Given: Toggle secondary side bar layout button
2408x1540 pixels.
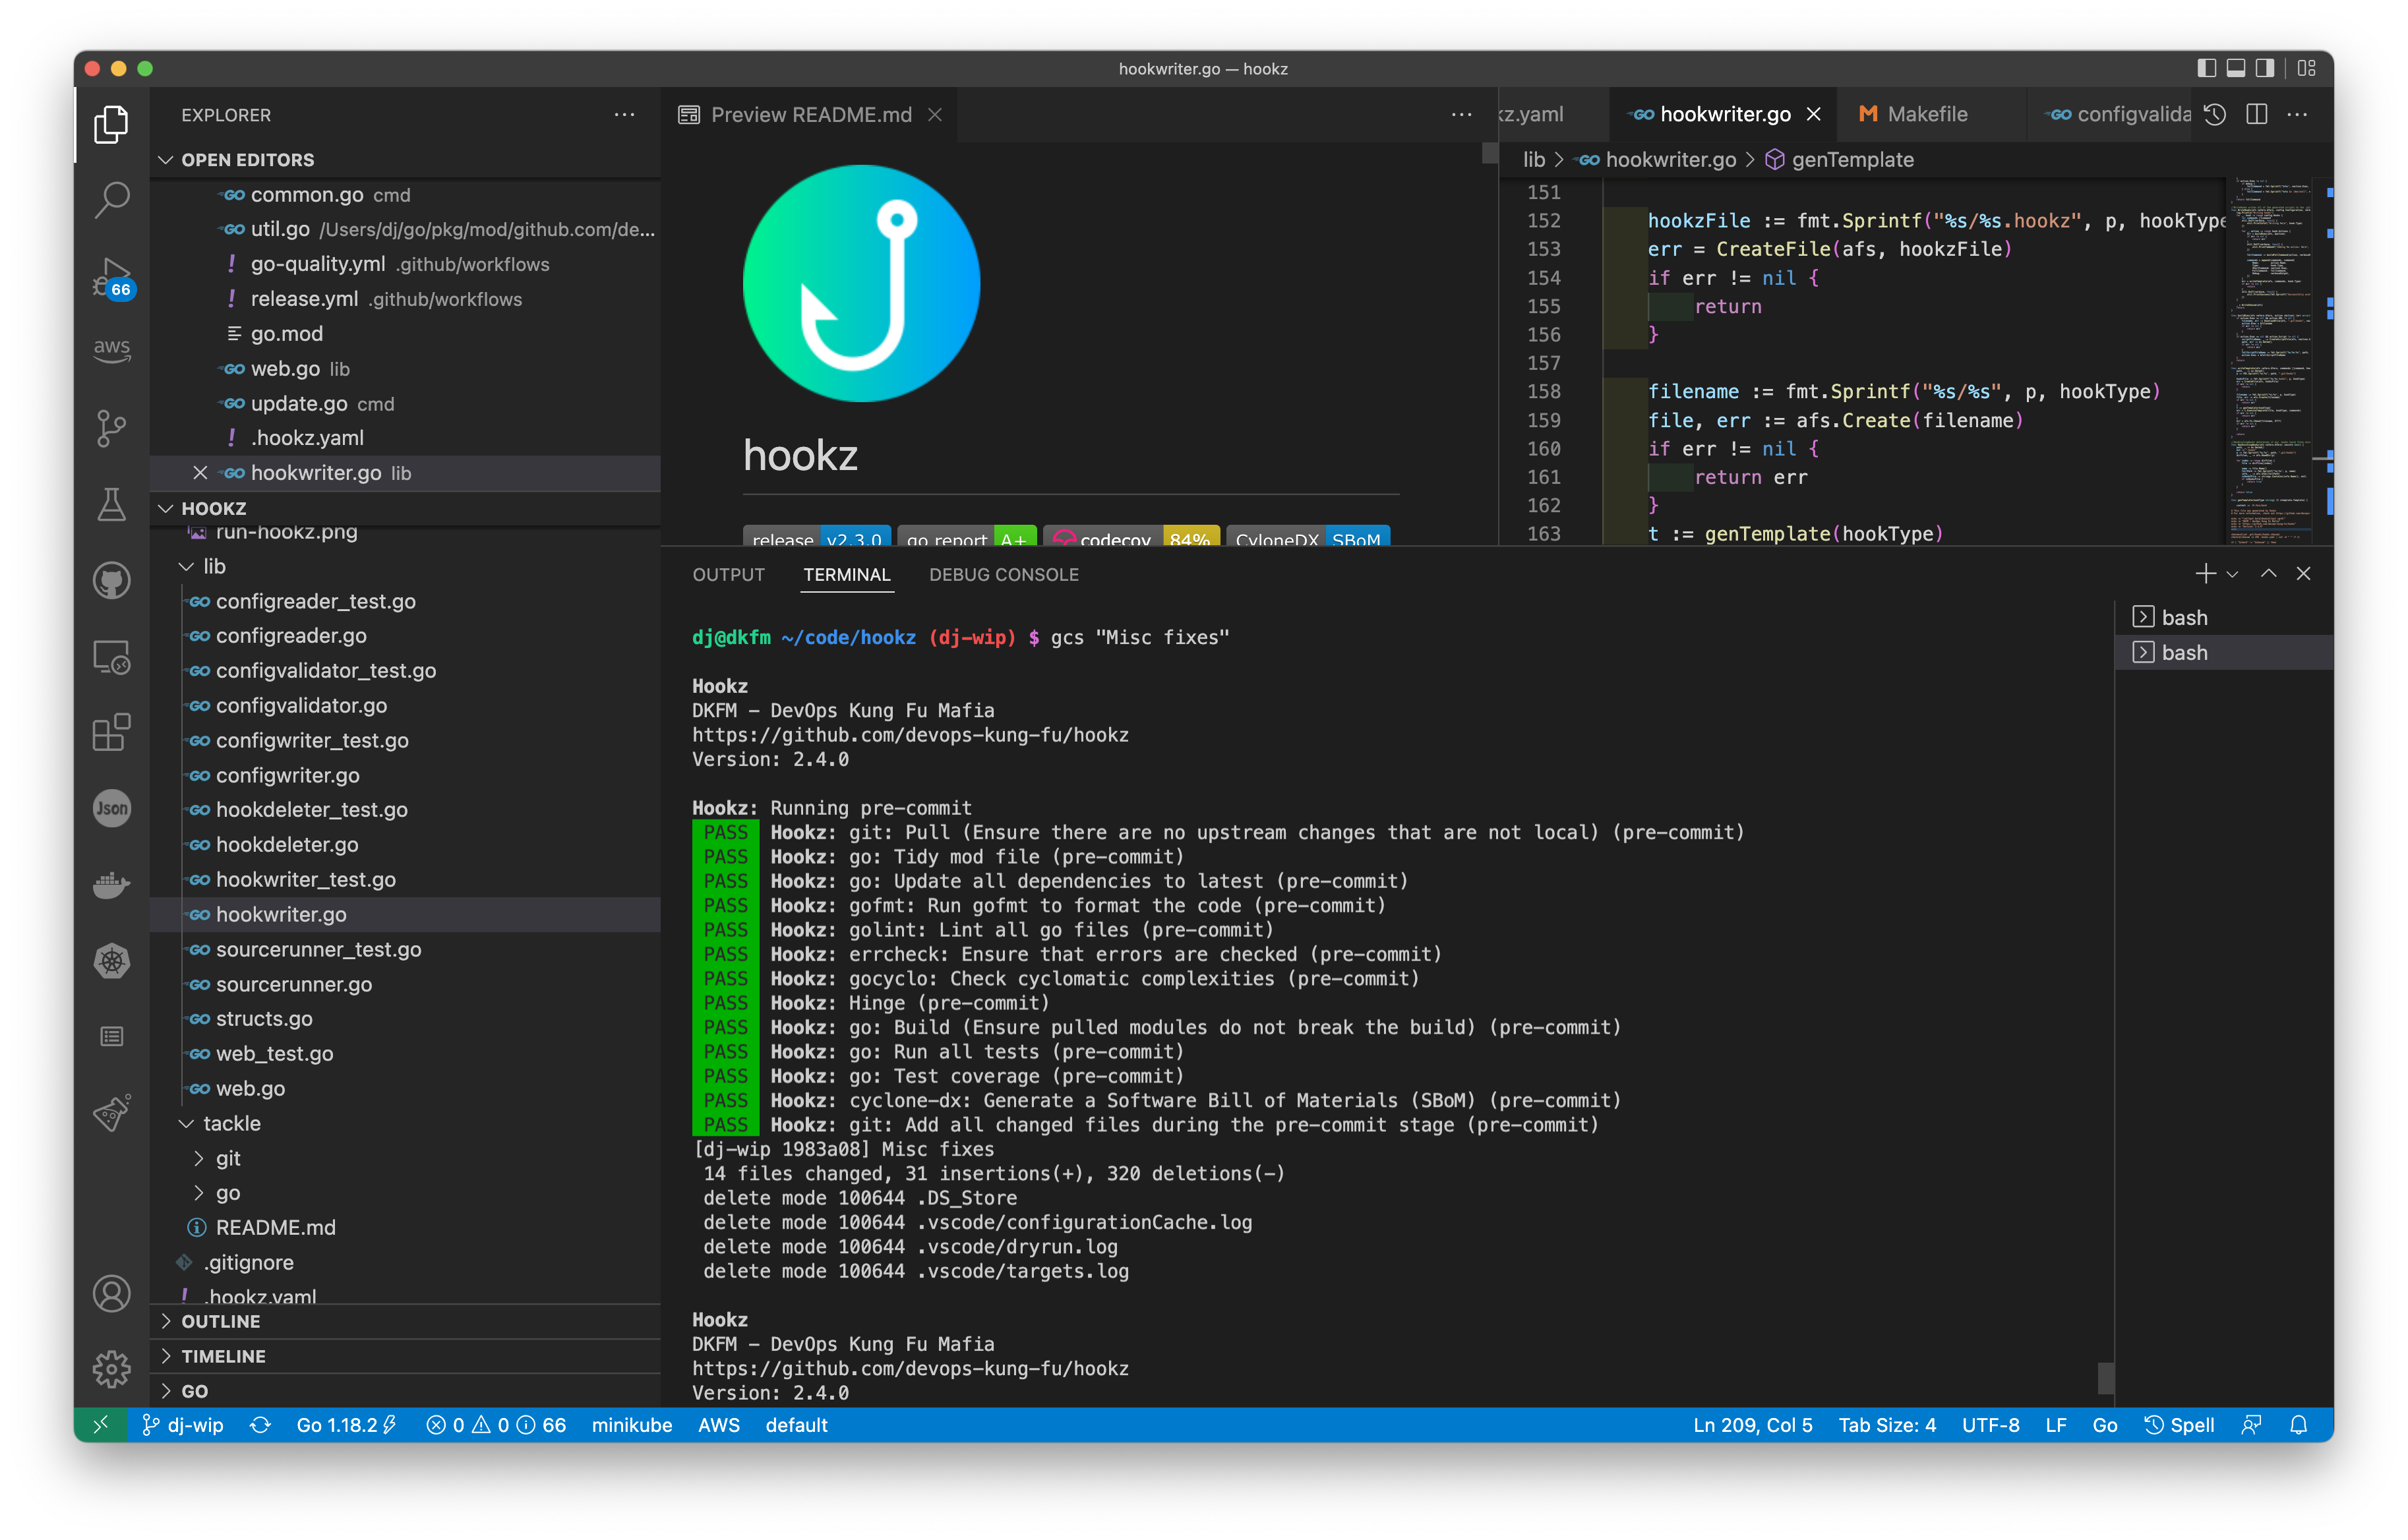Looking at the screenshot, I should (2265, 68).
